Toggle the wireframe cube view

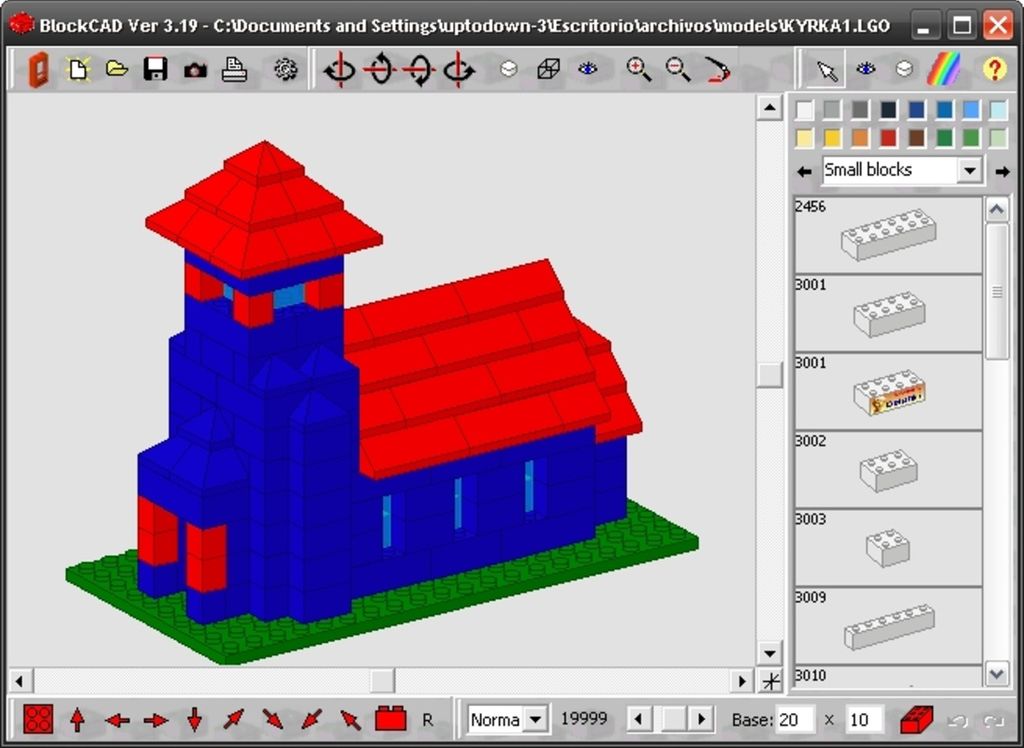click(x=548, y=69)
